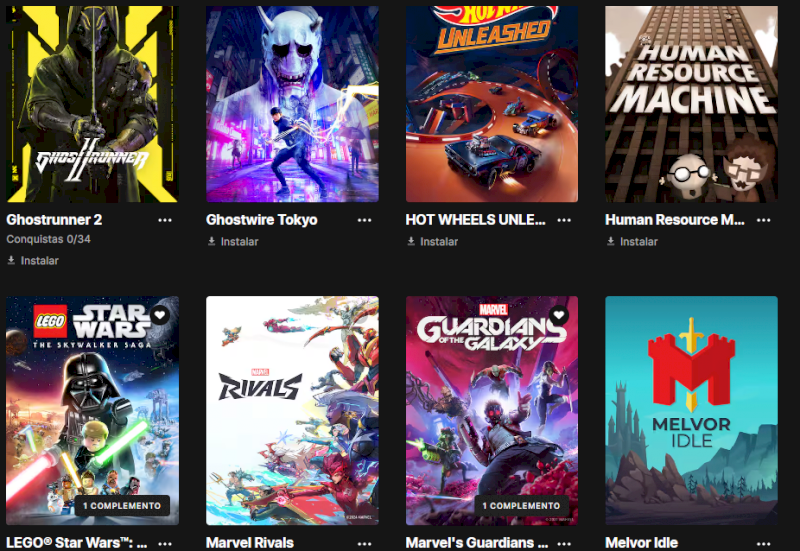Click Instalar under Ghostwire Tokyo

pyautogui.click(x=233, y=242)
